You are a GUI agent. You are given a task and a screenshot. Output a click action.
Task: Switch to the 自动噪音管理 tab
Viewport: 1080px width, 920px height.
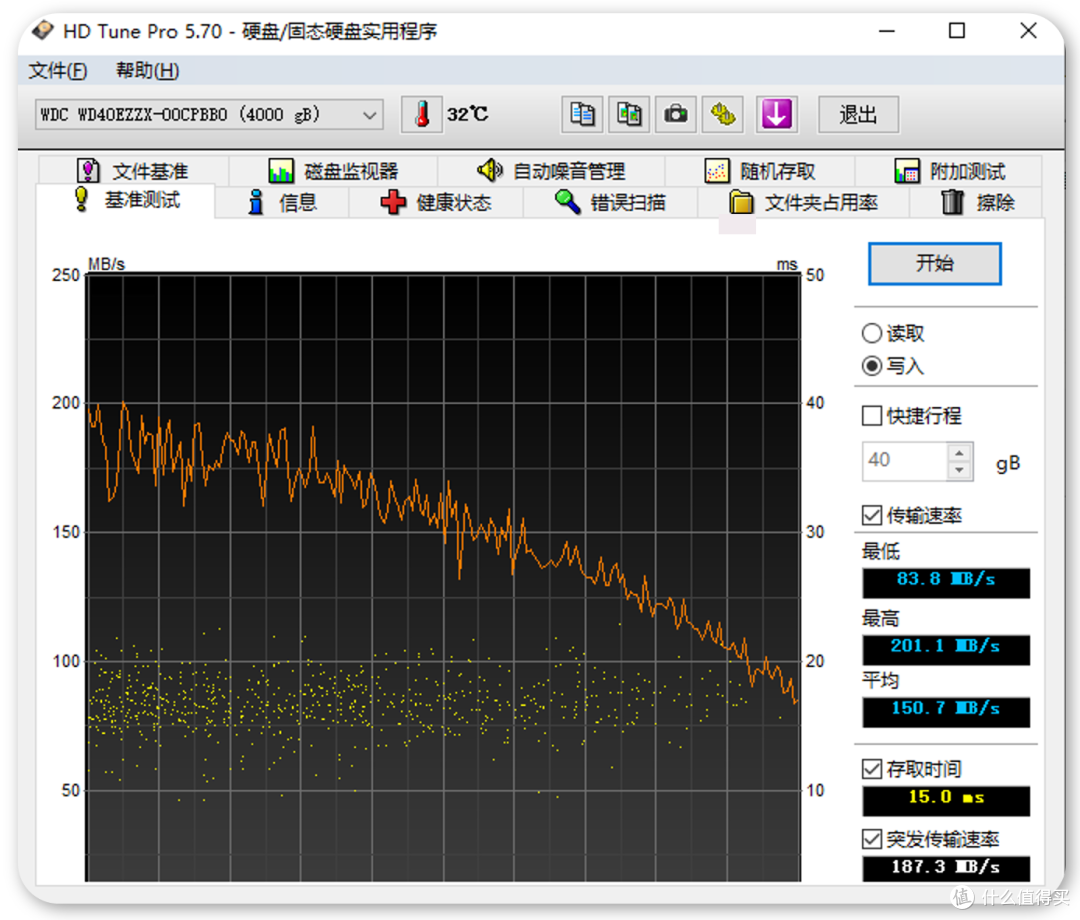click(x=551, y=171)
